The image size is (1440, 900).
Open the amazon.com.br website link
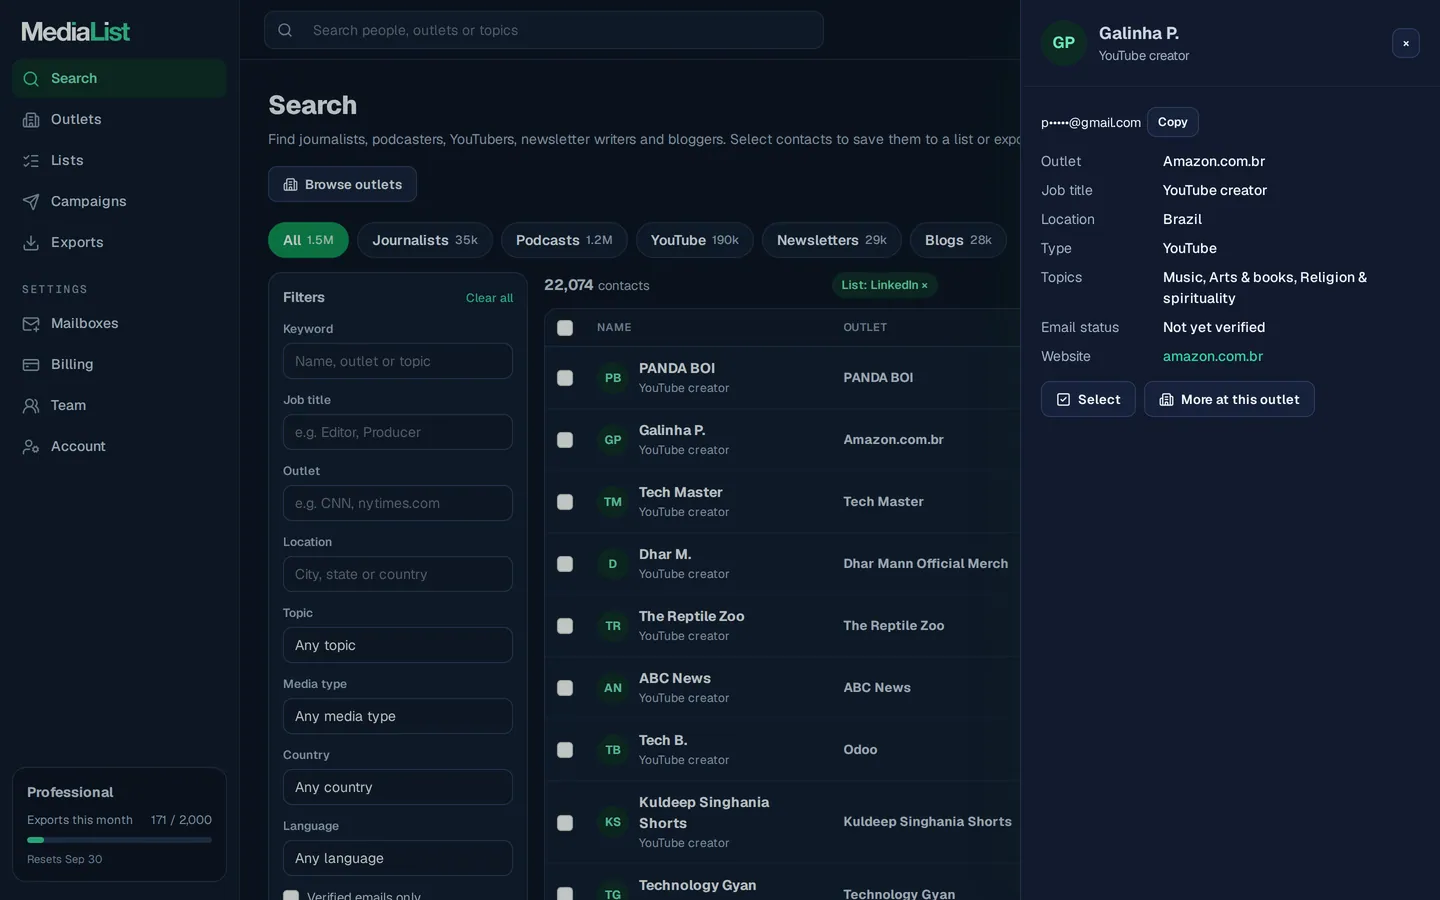[1213, 356]
